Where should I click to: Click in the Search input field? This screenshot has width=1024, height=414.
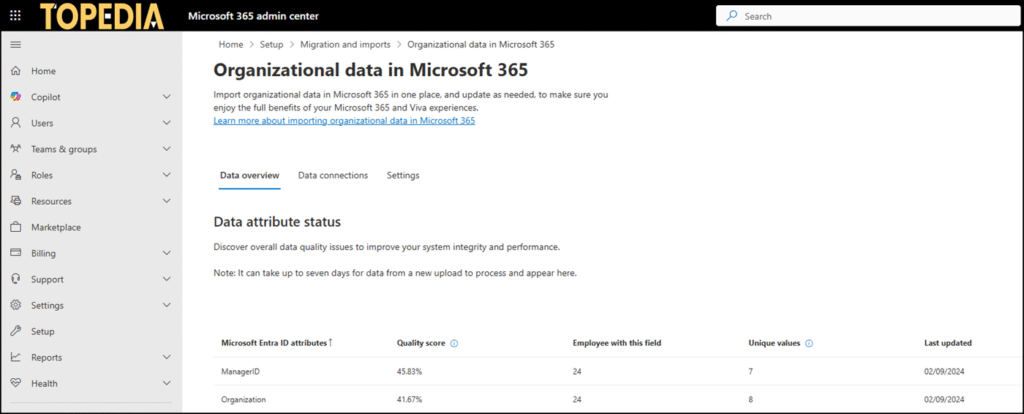click(x=869, y=16)
